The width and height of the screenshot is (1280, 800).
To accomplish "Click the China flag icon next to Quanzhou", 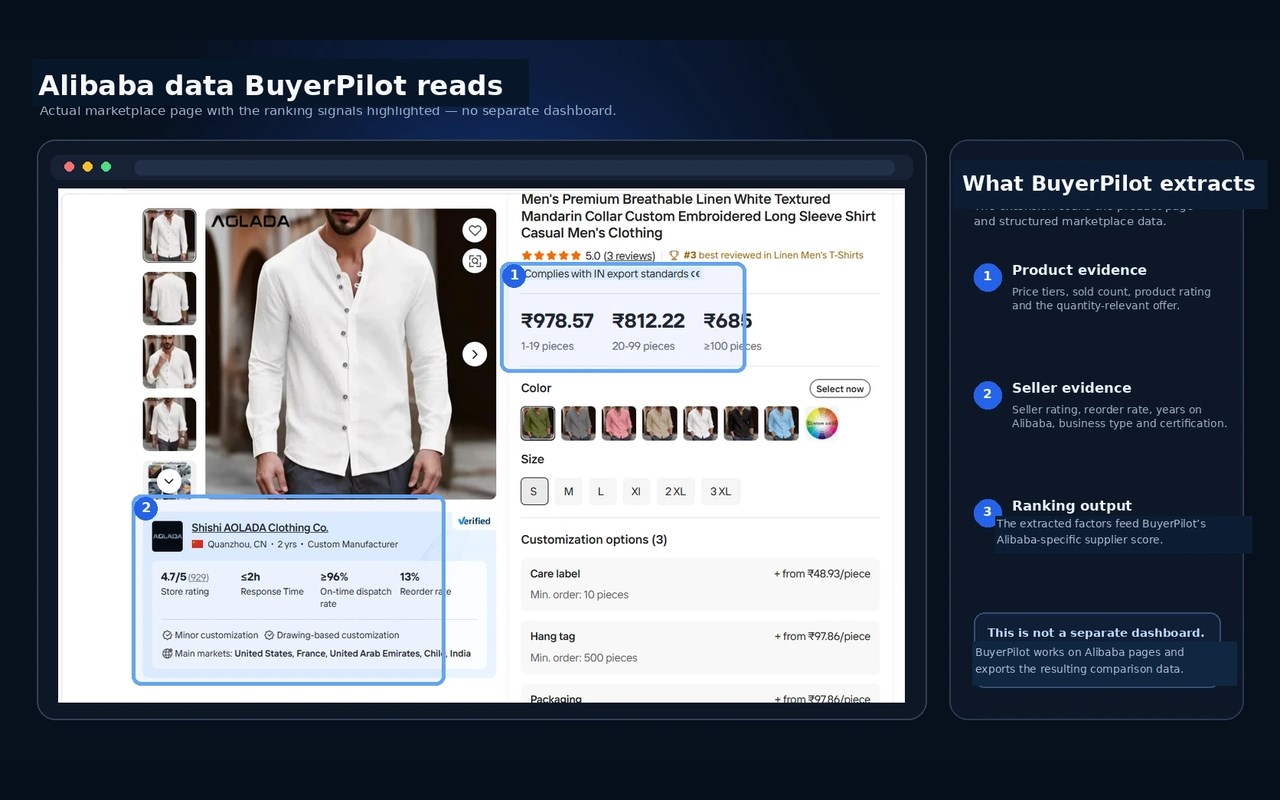I will pos(197,545).
